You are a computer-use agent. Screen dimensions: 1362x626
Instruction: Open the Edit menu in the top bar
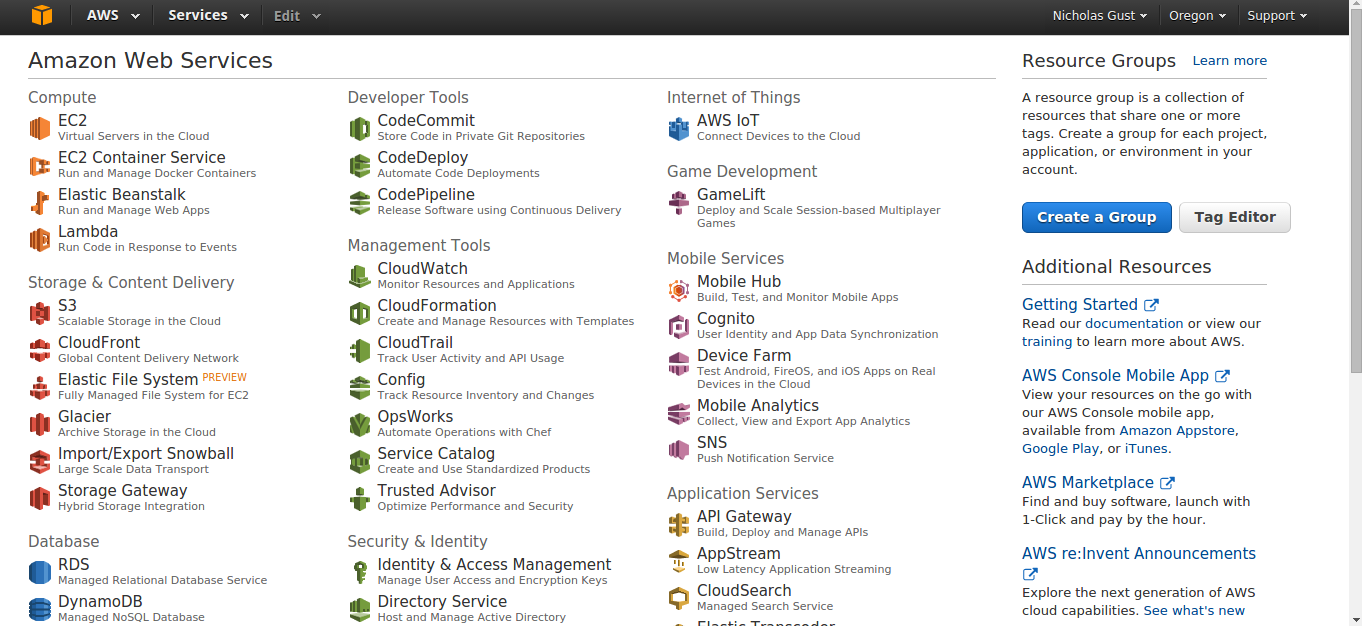[297, 15]
